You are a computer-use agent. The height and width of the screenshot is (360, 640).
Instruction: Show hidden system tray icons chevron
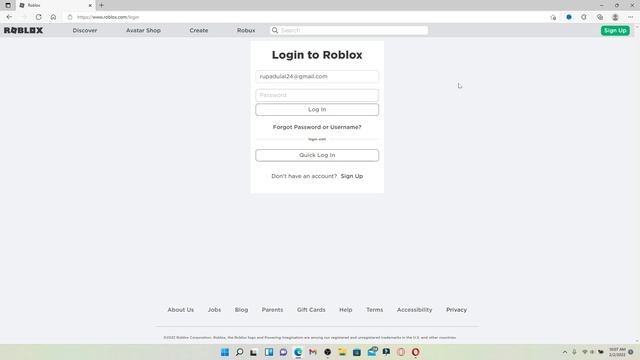[x=565, y=352]
